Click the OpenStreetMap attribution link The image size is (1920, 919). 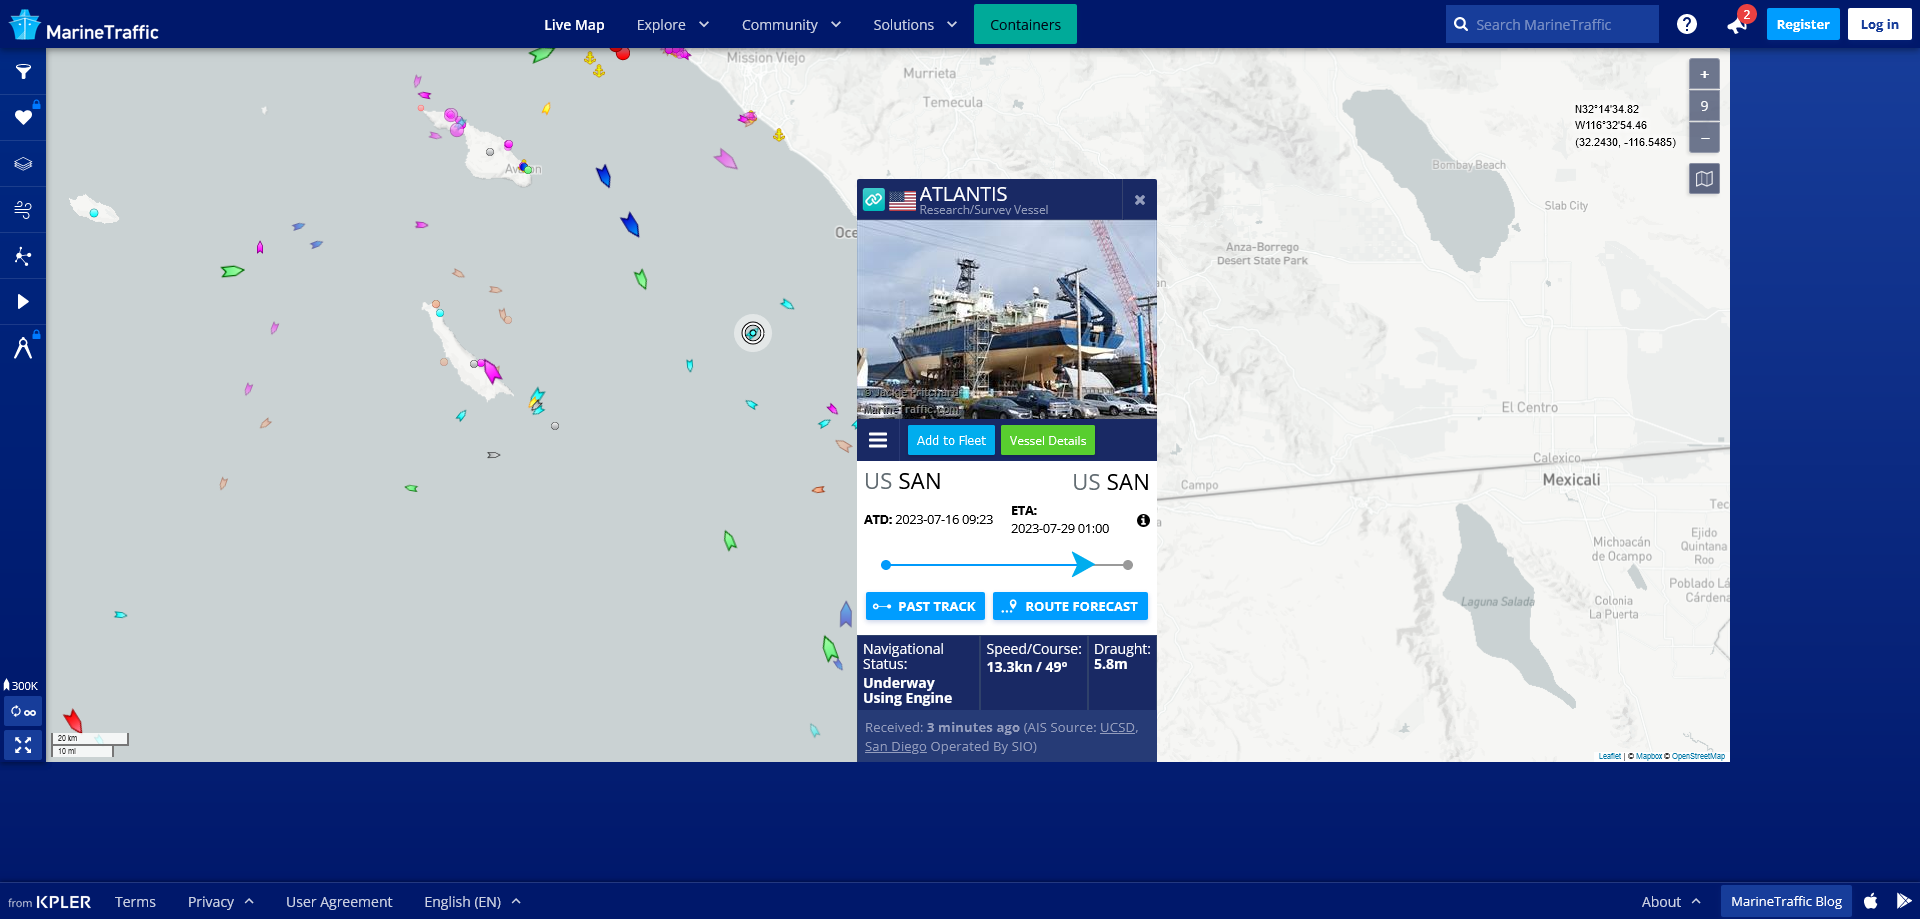pos(1698,756)
